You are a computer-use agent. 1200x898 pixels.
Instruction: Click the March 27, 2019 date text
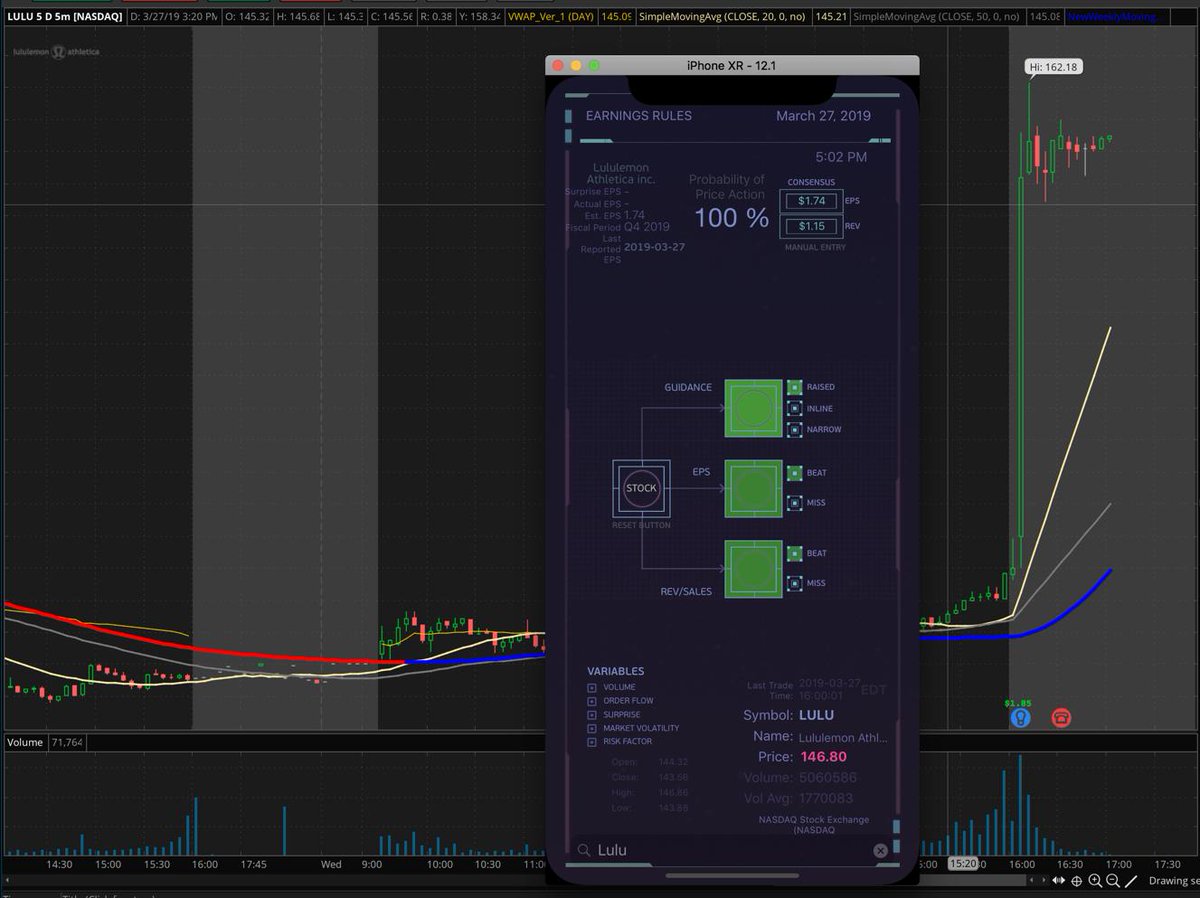[x=823, y=116]
